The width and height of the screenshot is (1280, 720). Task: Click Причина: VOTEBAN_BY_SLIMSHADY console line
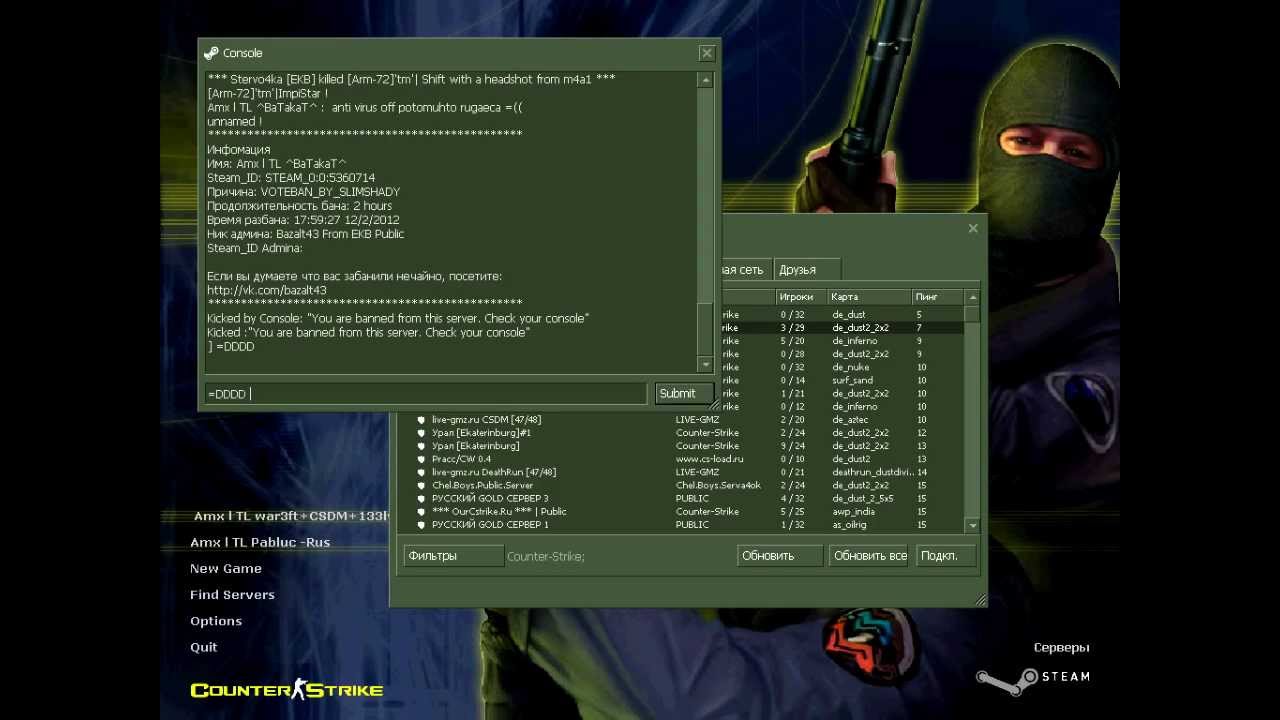click(x=303, y=192)
